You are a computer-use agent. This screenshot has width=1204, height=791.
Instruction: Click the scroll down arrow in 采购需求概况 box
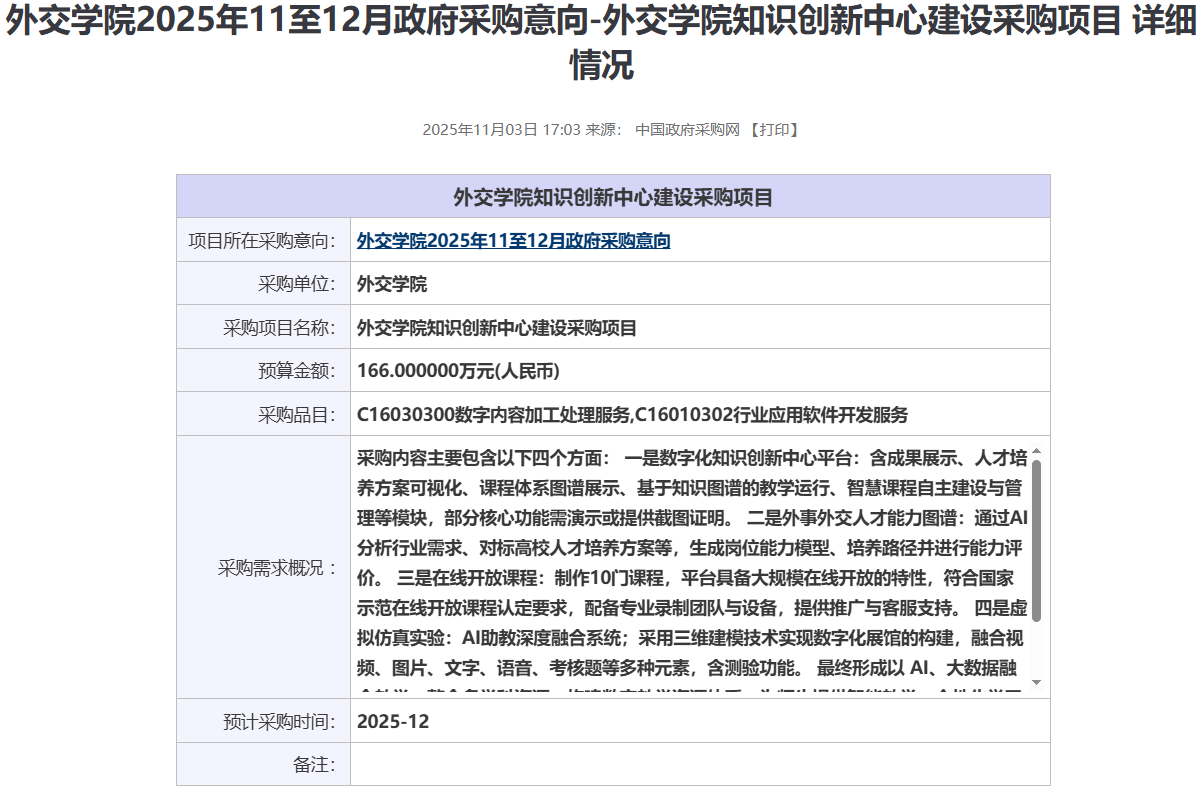[1036, 682]
